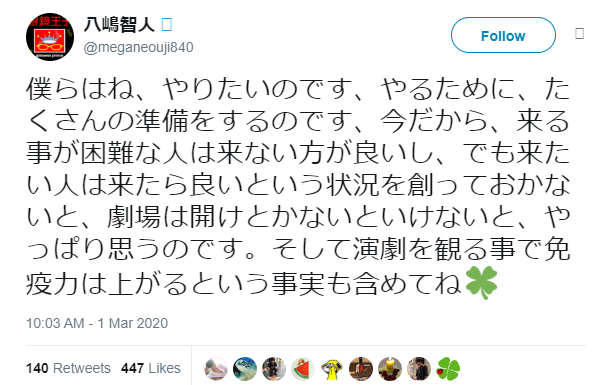Image resolution: width=595 pixels, height=385 pixels.
Task: Open the 八嶋智人 display name link
Action: point(119,25)
